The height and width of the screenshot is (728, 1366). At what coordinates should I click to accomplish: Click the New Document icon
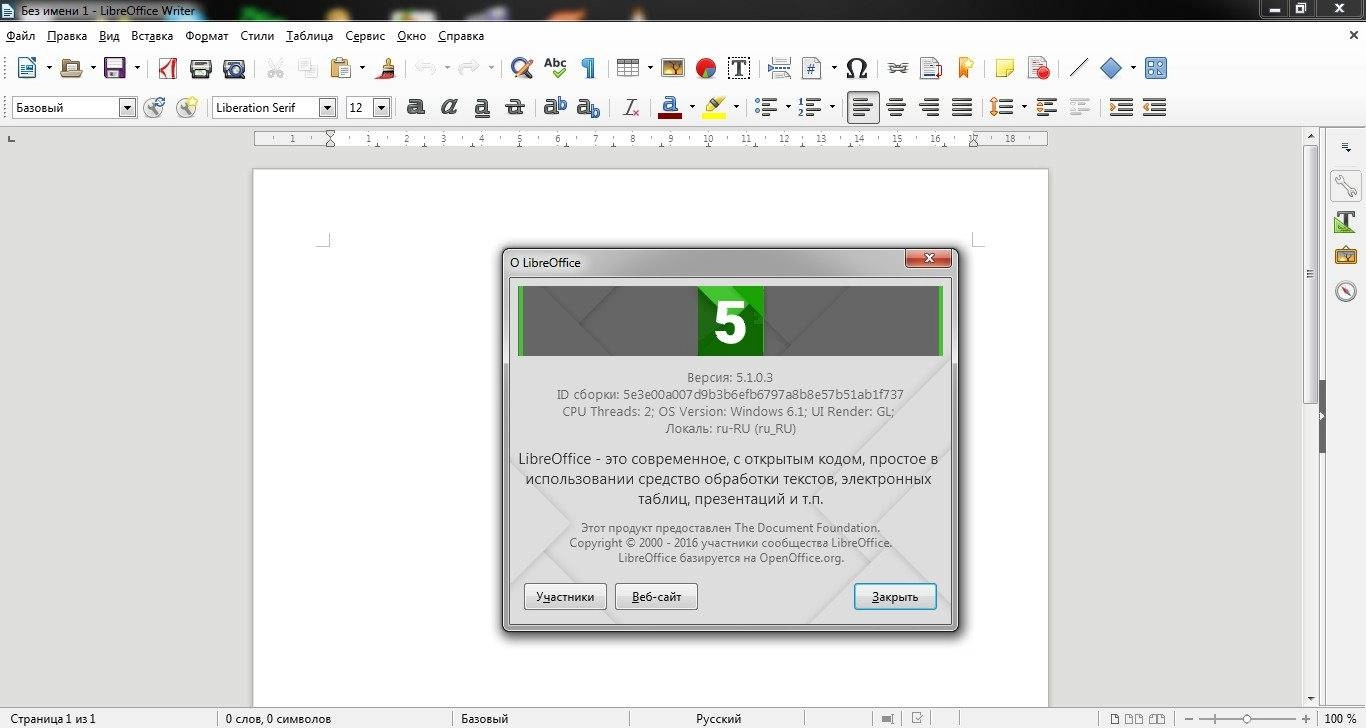coord(27,68)
